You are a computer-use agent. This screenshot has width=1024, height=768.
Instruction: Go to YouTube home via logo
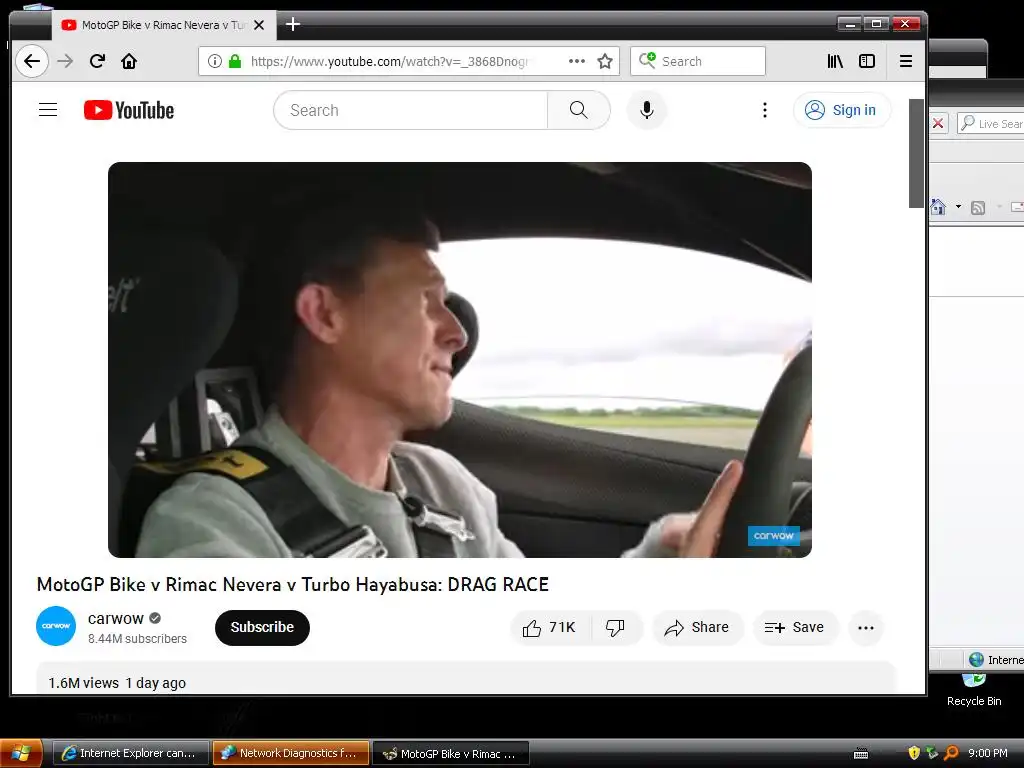[129, 110]
